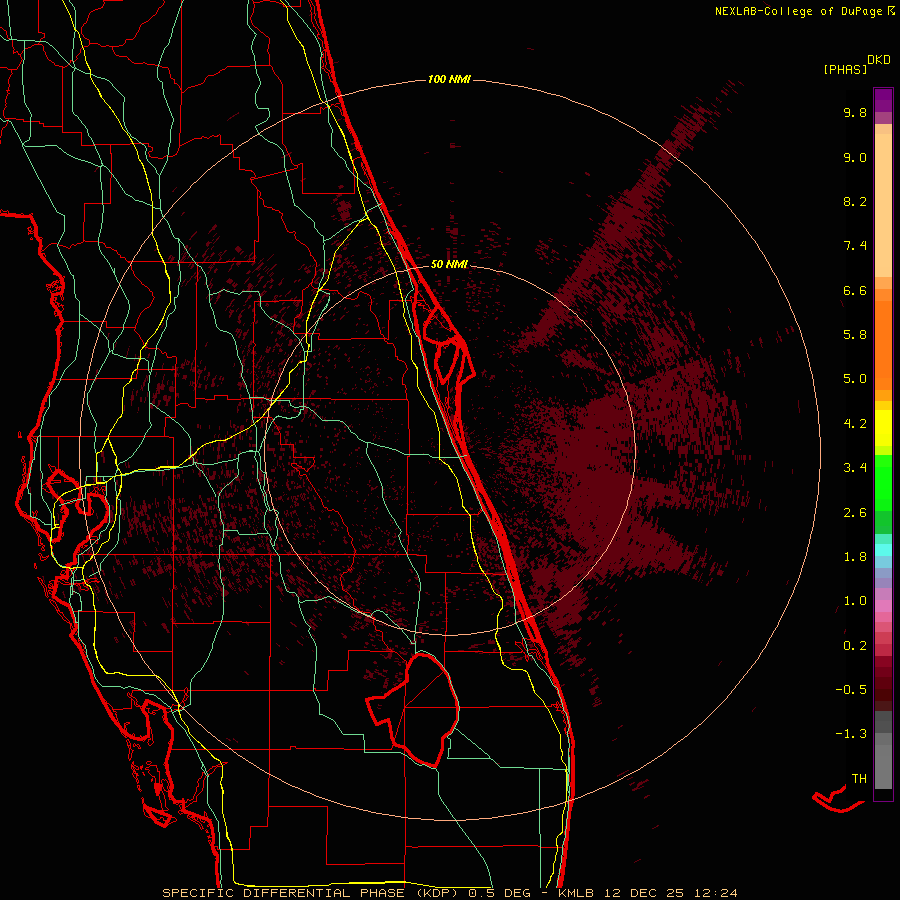Click the 2.6 scale value
Image resolution: width=900 pixels, height=900 pixels.
tap(855, 513)
